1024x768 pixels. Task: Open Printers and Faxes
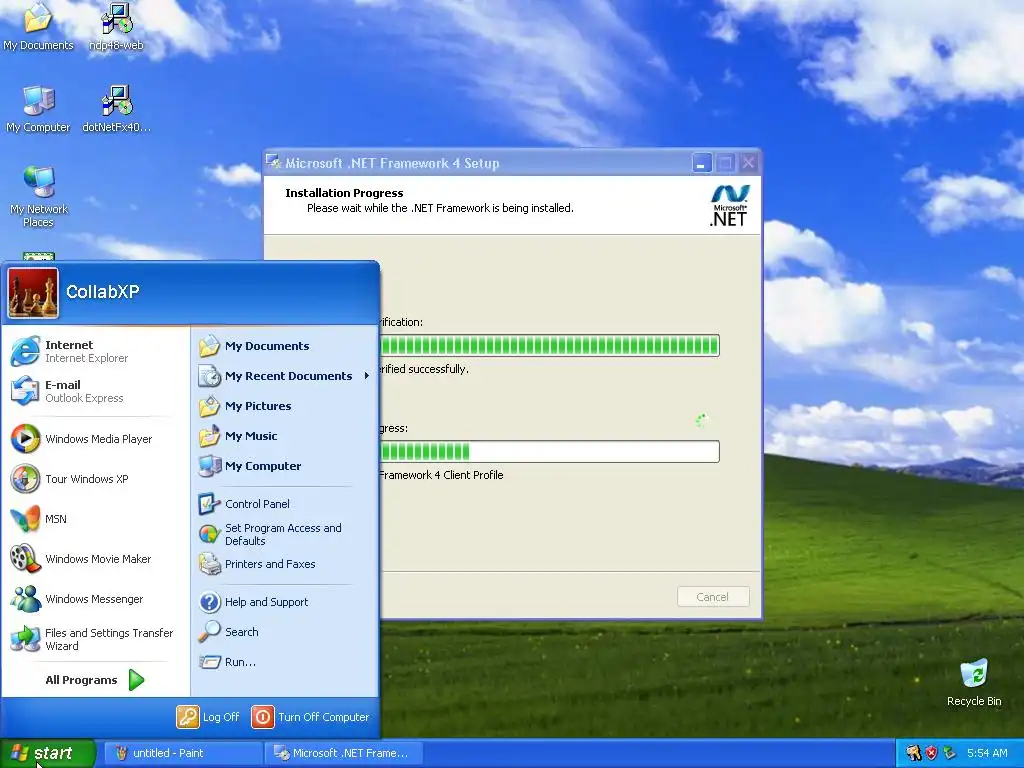click(284, 564)
